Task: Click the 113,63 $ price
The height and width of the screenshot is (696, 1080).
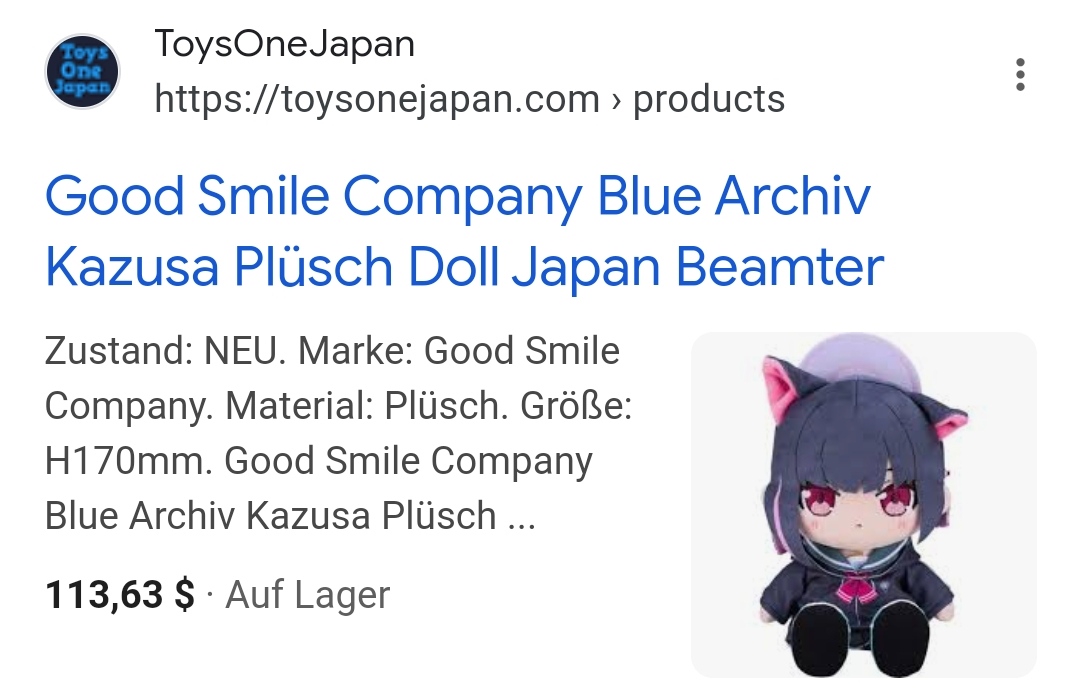Action: click(120, 594)
